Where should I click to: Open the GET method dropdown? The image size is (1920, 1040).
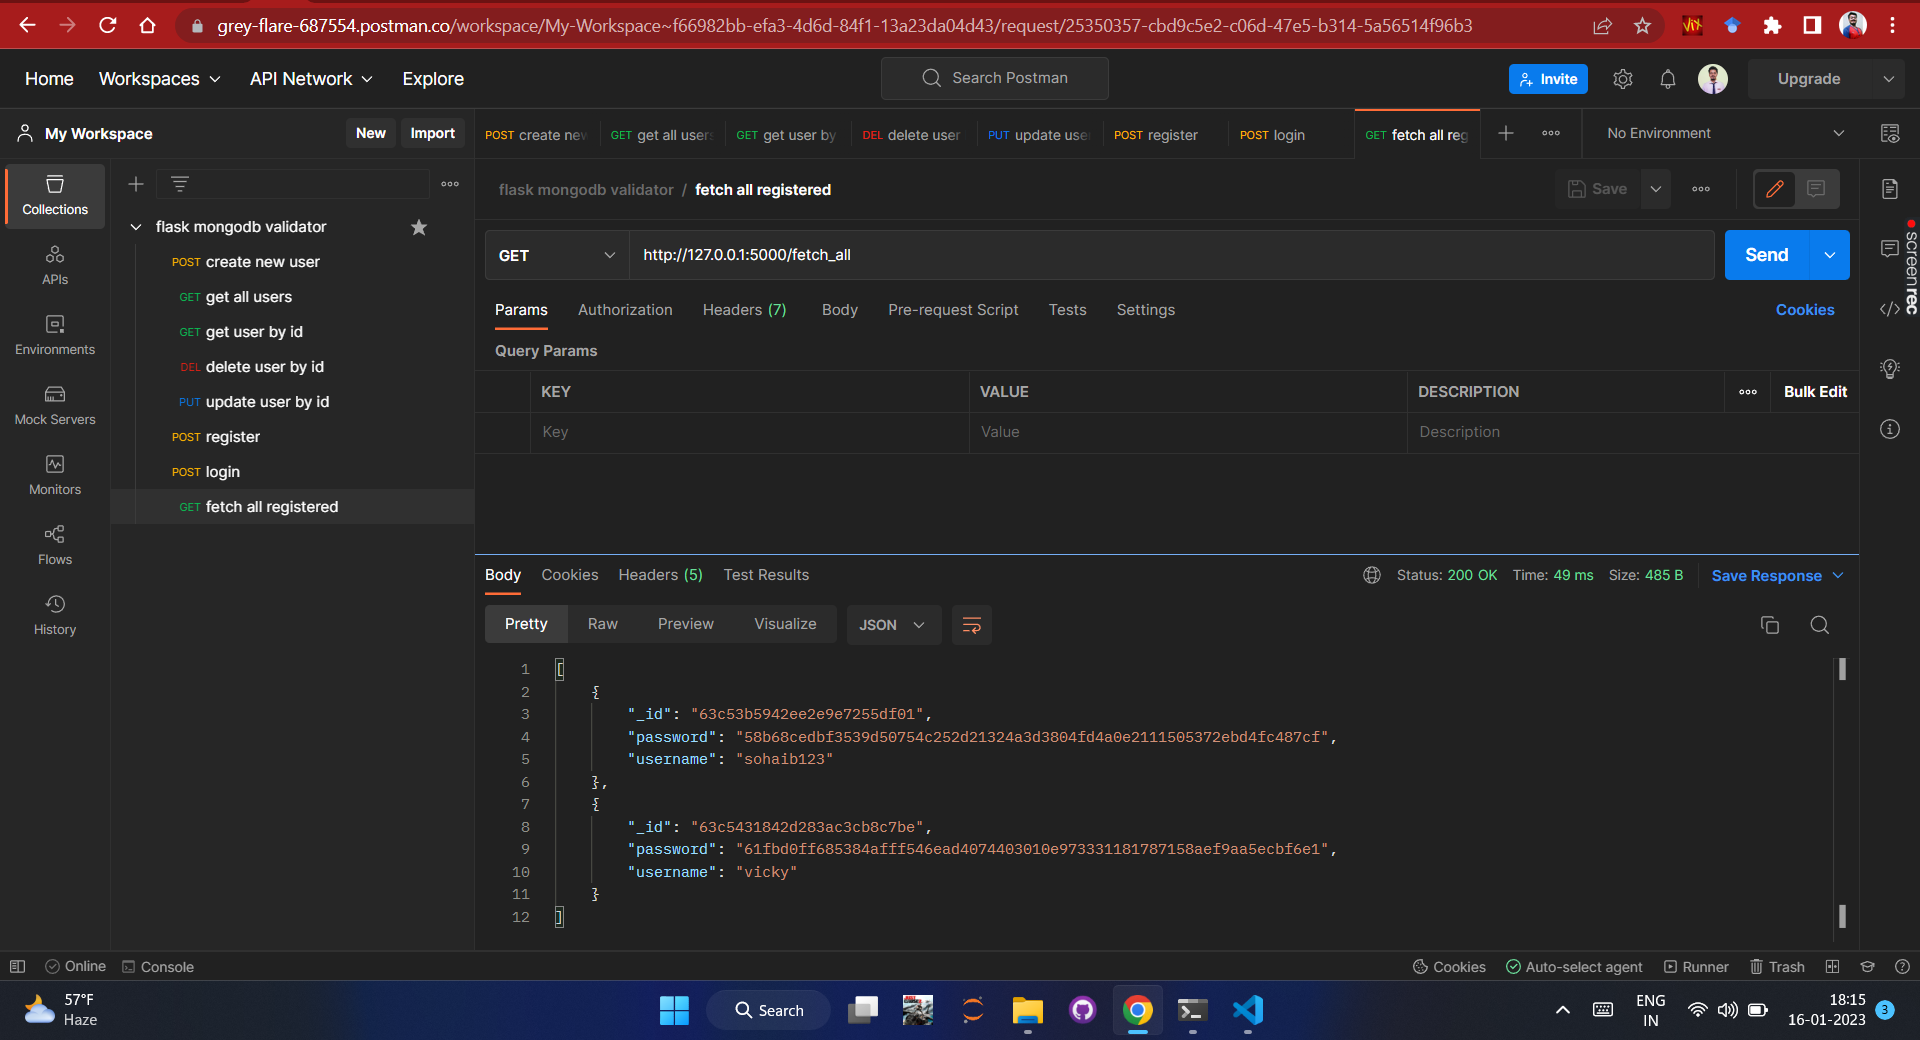[x=556, y=255]
